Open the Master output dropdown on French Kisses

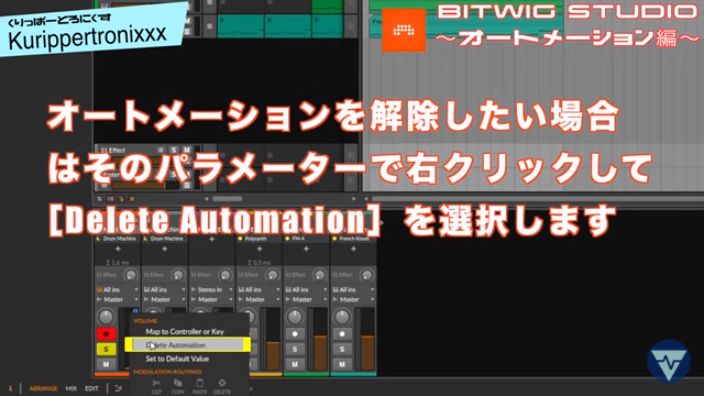353,299
